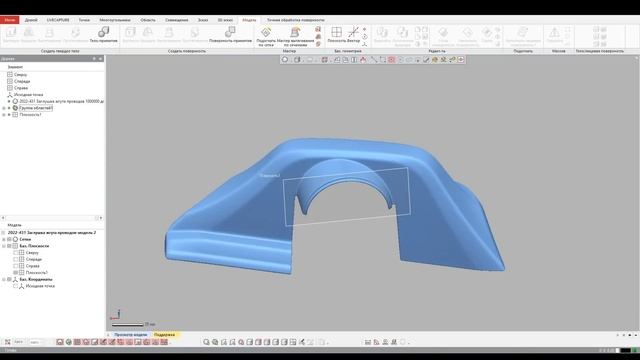Toggle visibility checkbox for Сверху plane

coord(16,253)
